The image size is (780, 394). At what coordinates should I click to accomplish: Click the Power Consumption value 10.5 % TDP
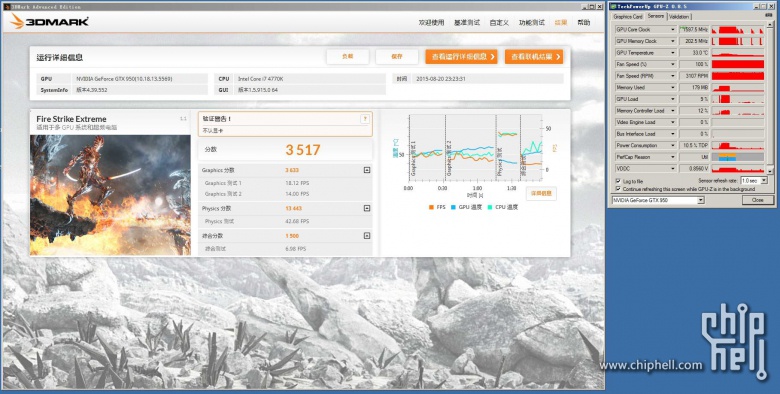point(694,145)
